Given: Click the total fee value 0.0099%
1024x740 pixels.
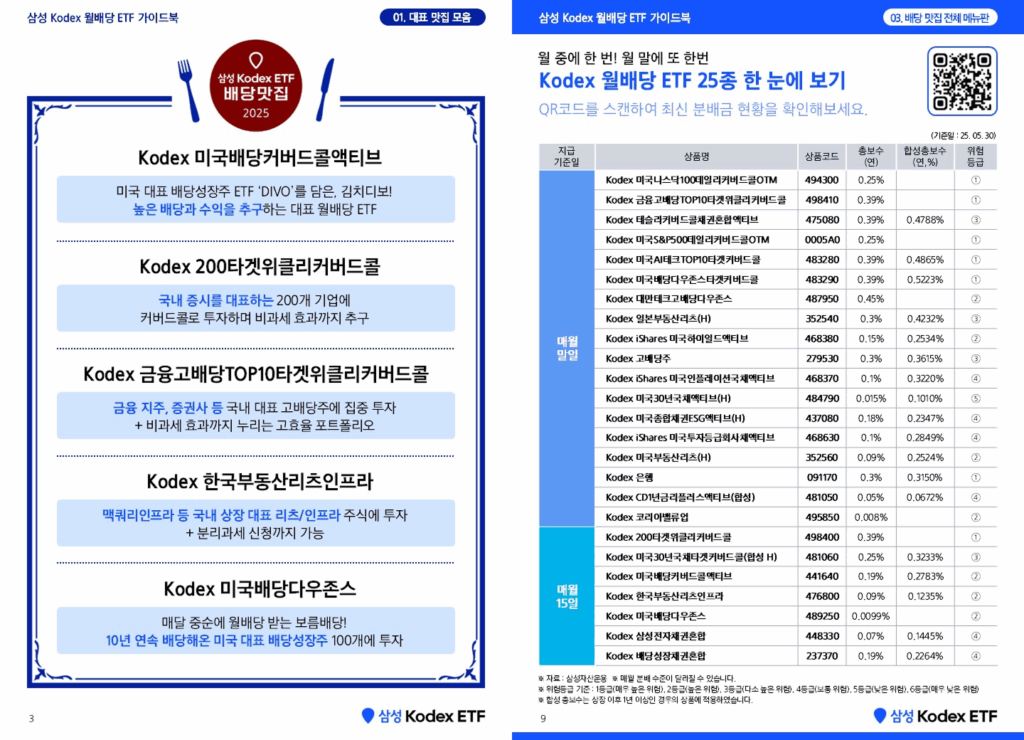Looking at the screenshot, I should [871, 616].
